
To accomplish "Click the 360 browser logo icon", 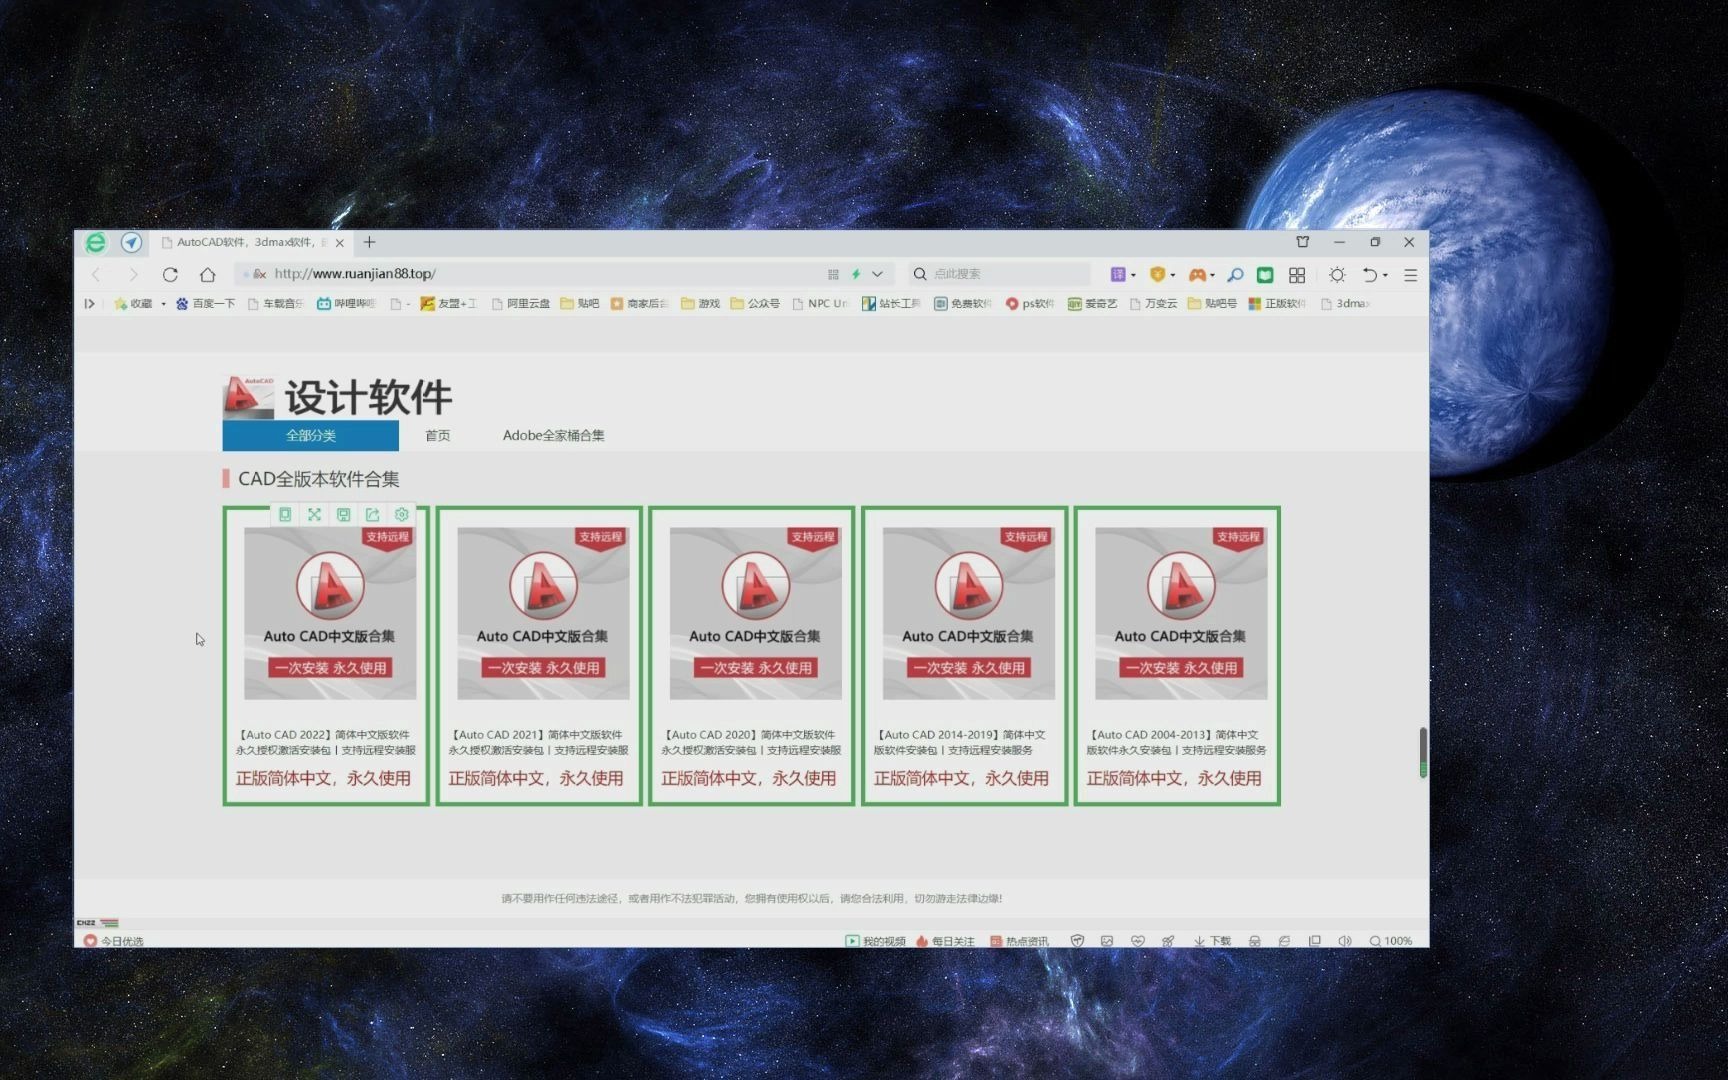I will 95,243.
